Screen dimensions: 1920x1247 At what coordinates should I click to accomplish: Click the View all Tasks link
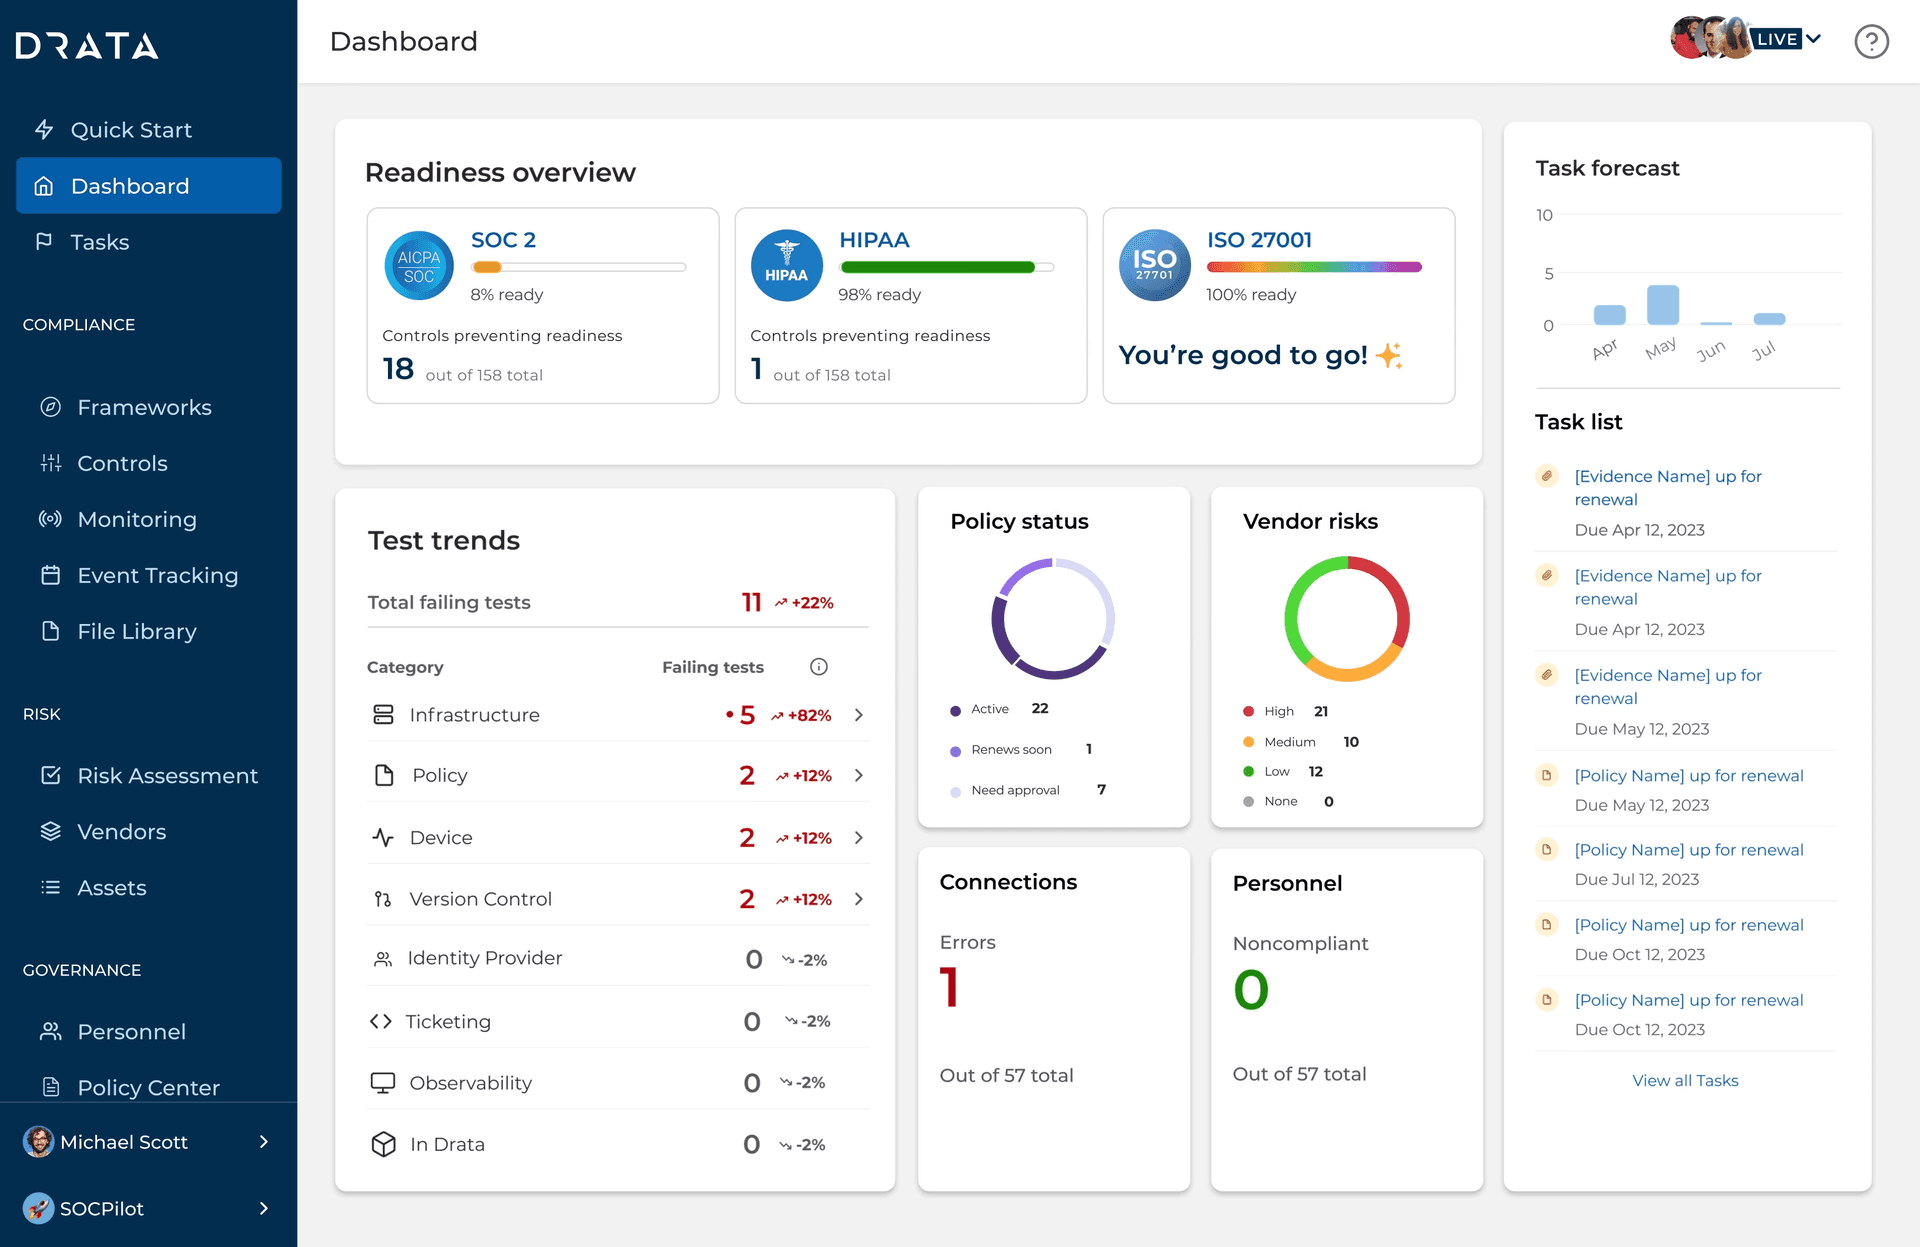coord(1685,1080)
